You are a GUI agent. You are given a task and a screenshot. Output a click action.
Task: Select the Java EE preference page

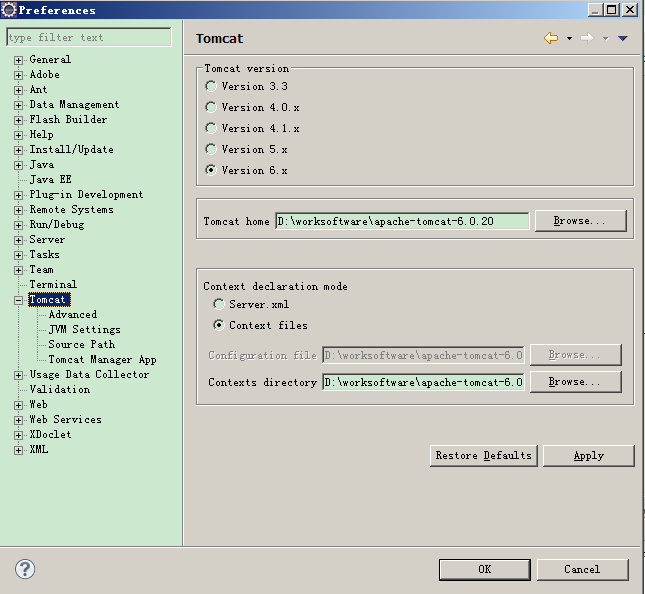(51, 179)
